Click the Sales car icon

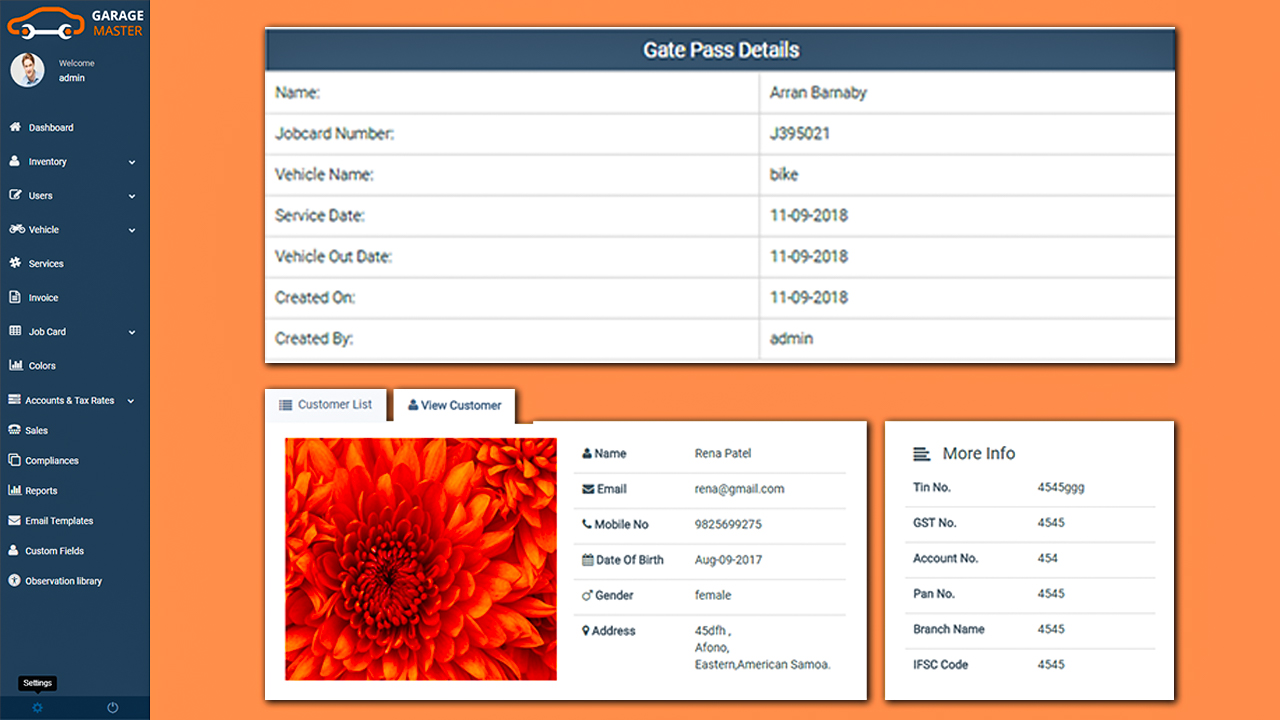pyautogui.click(x=15, y=430)
